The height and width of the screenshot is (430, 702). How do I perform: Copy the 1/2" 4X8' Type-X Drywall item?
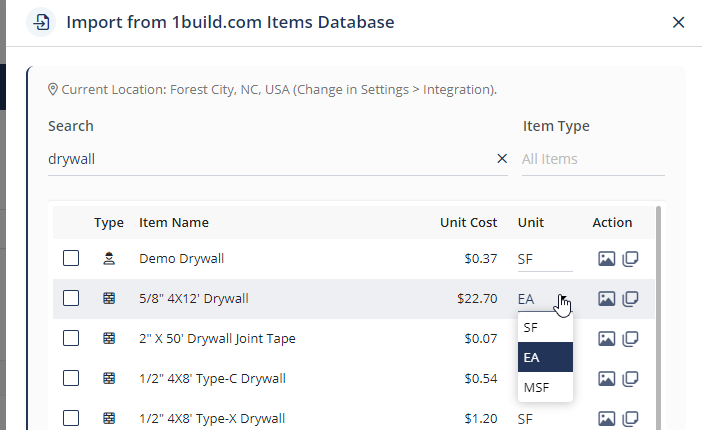630,418
